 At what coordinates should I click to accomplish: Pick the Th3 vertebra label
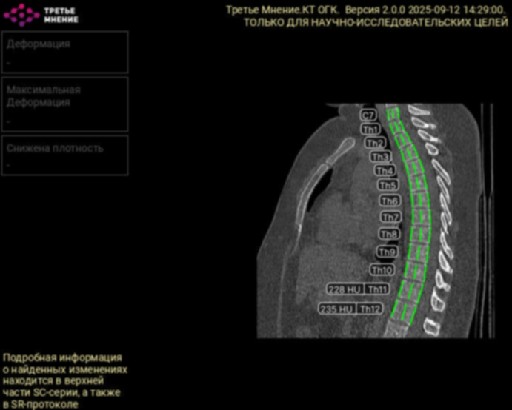[x=380, y=157]
